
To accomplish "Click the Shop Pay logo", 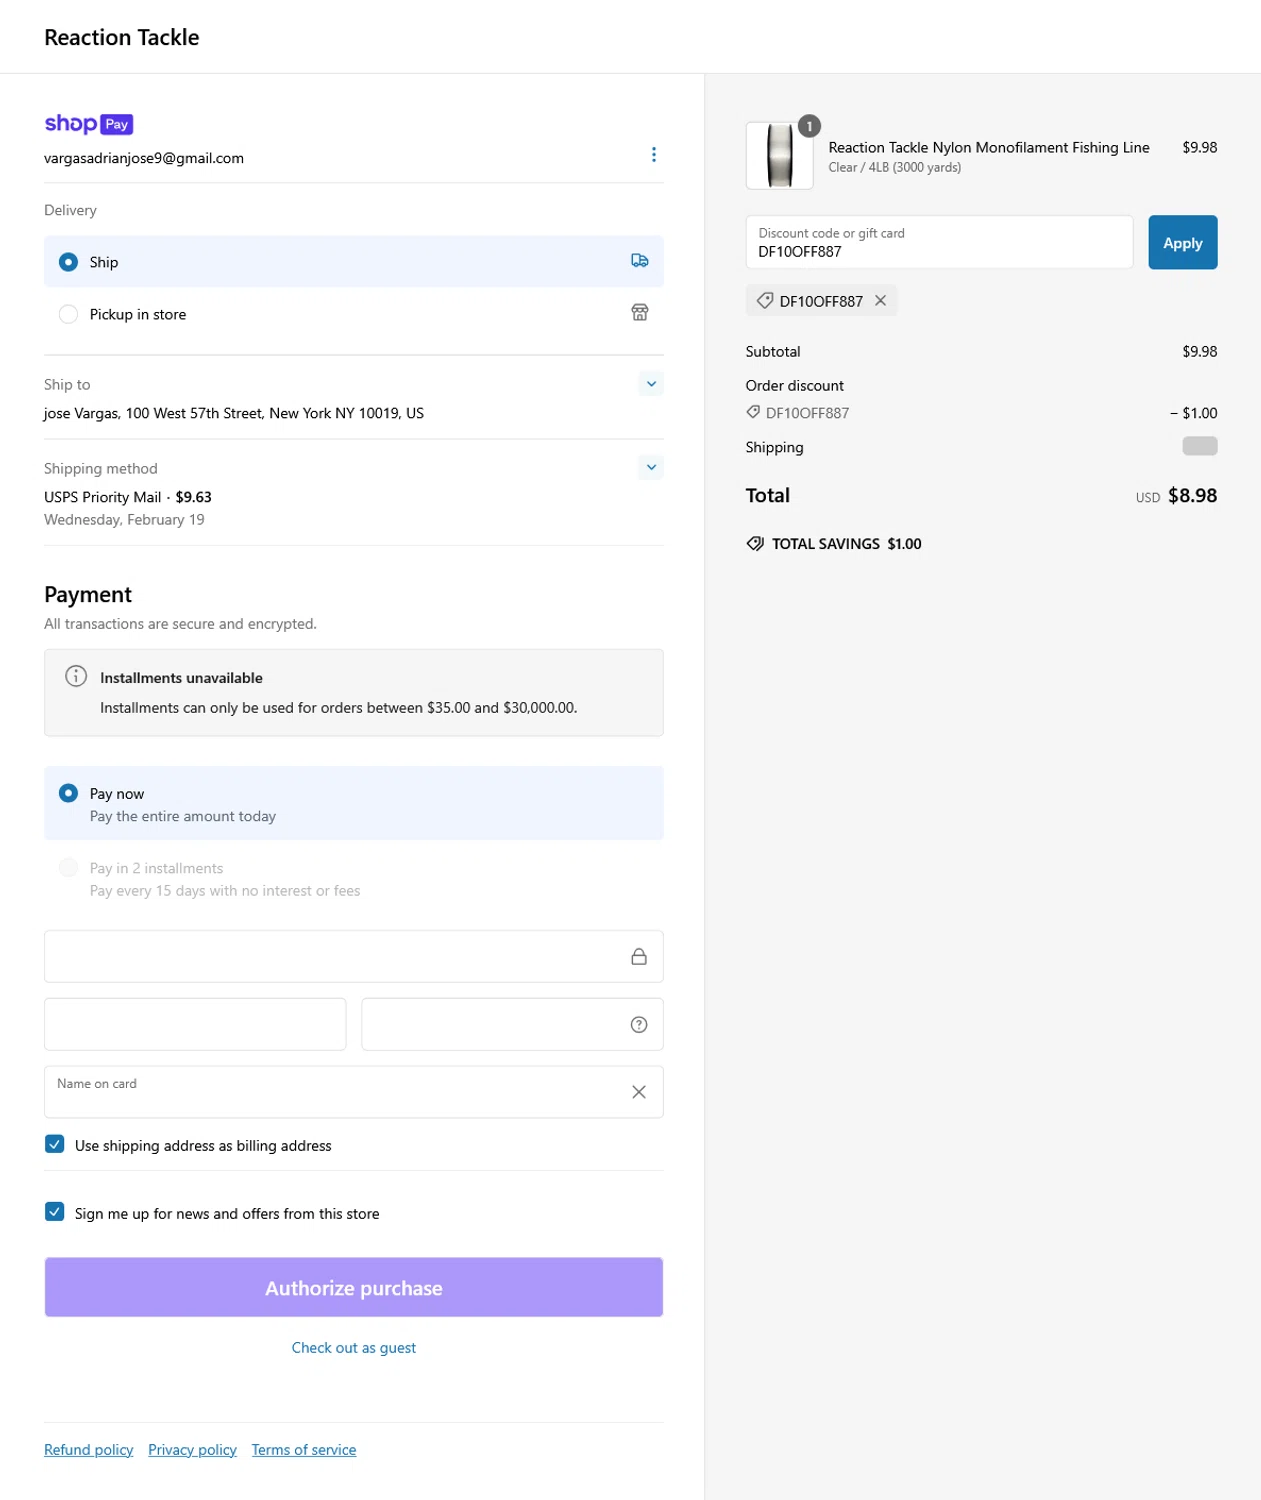I will click(x=89, y=124).
